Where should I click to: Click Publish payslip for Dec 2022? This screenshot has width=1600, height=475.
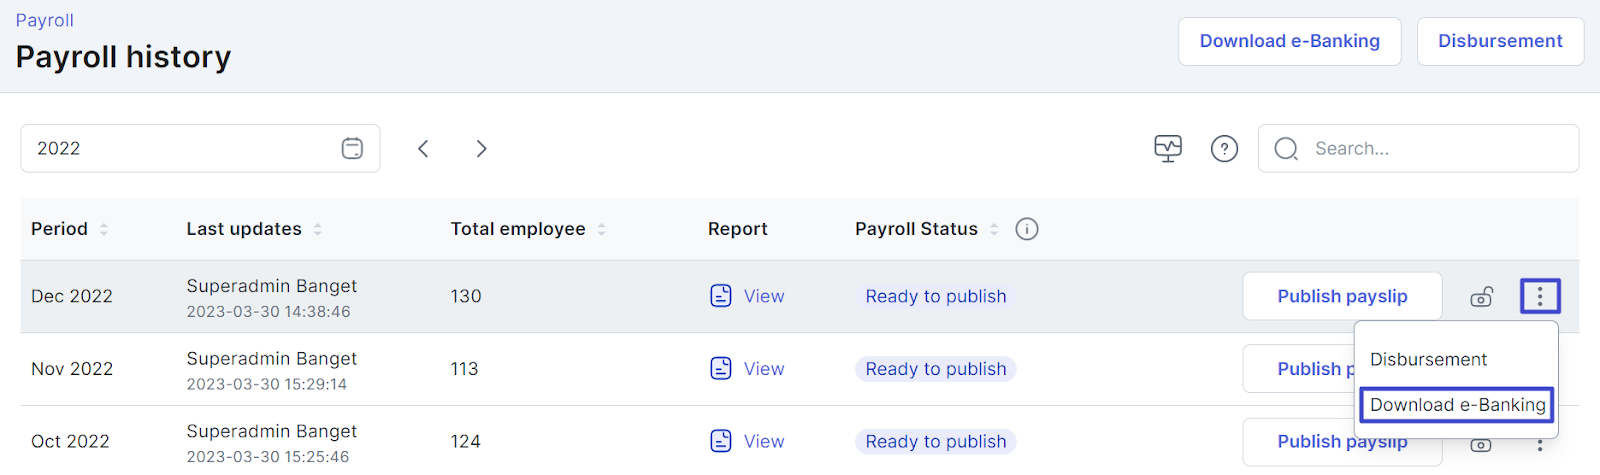coord(1341,296)
